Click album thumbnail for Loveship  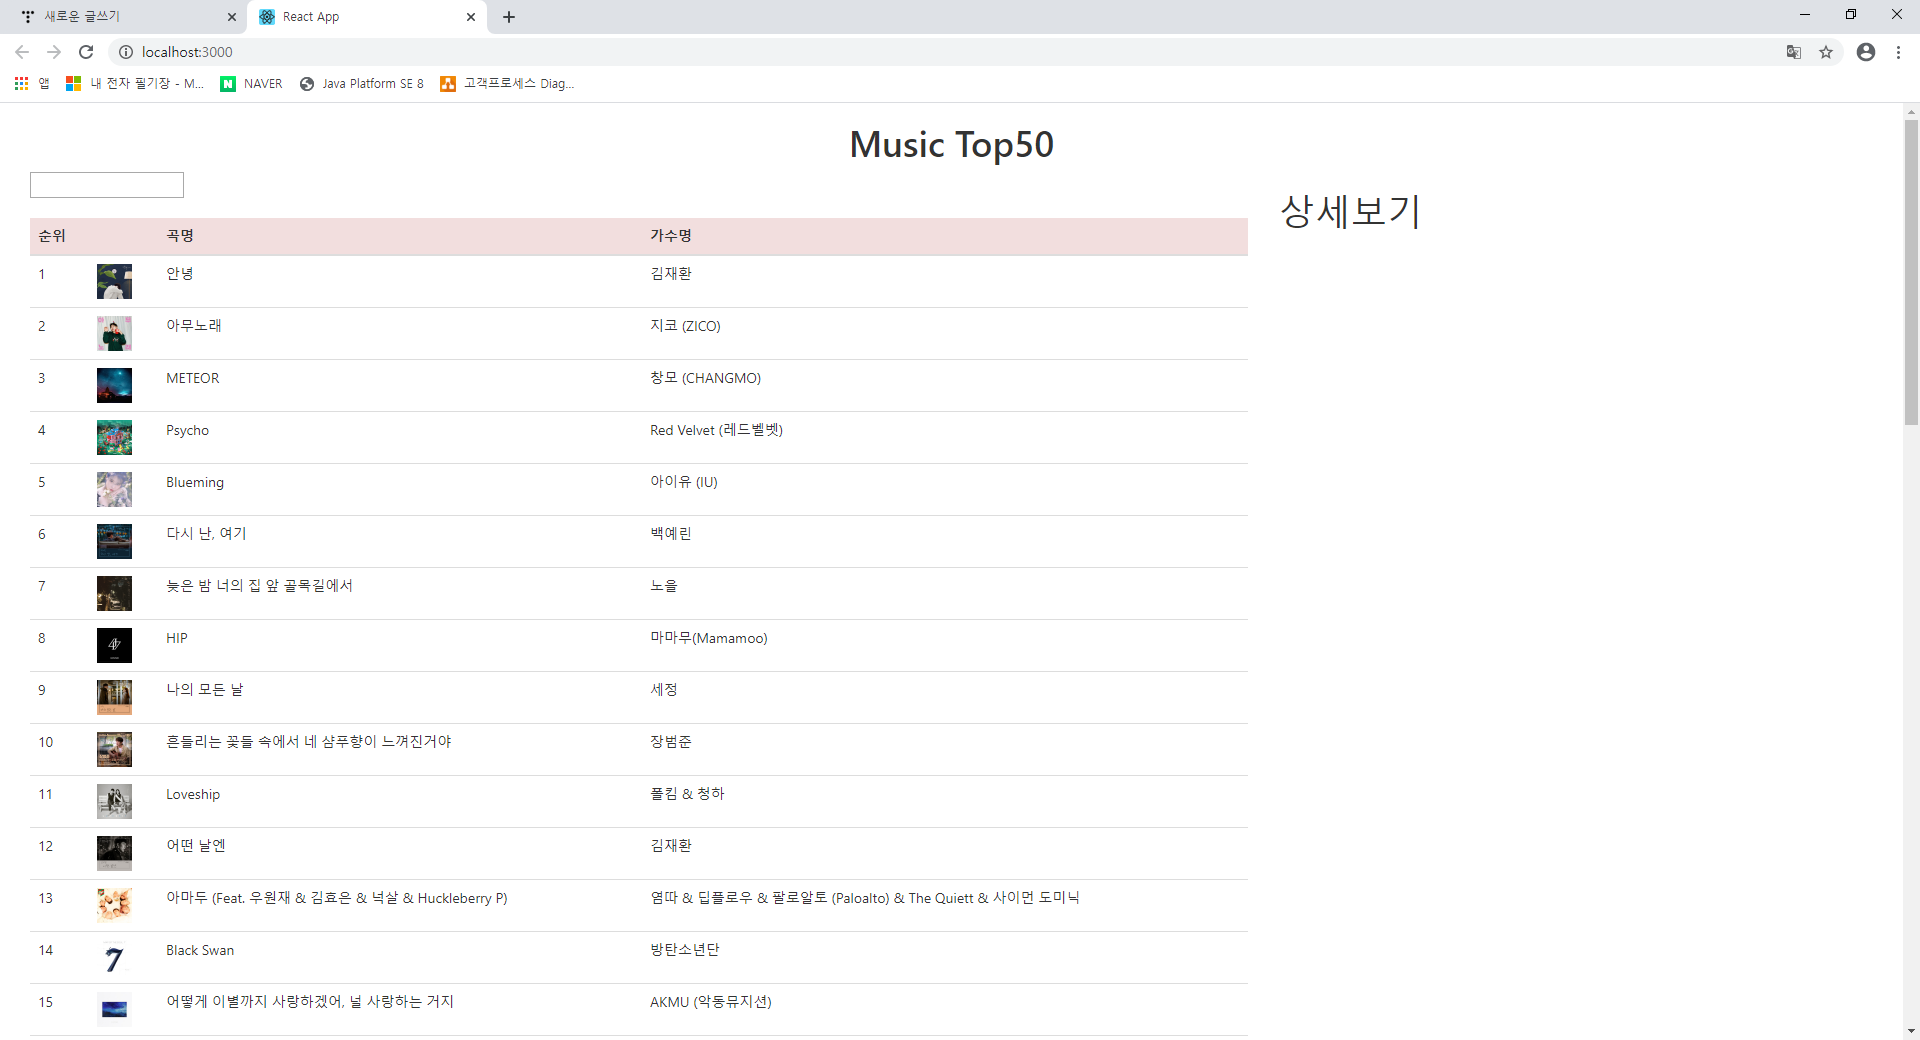coord(114,802)
